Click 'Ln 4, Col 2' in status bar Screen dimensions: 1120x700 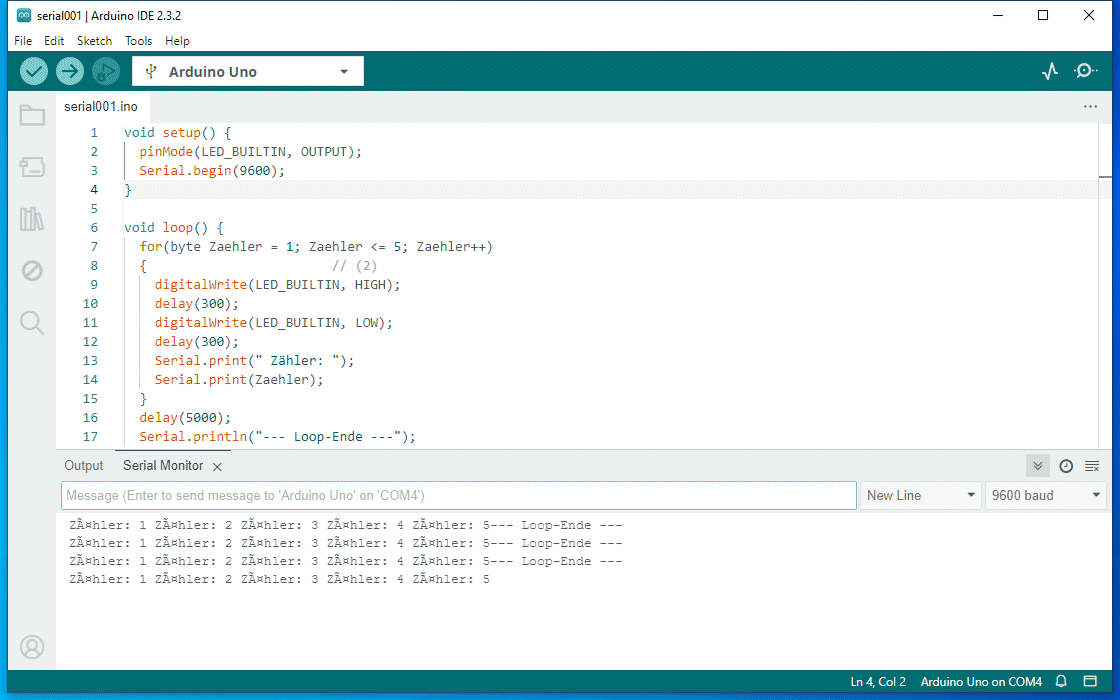click(878, 681)
